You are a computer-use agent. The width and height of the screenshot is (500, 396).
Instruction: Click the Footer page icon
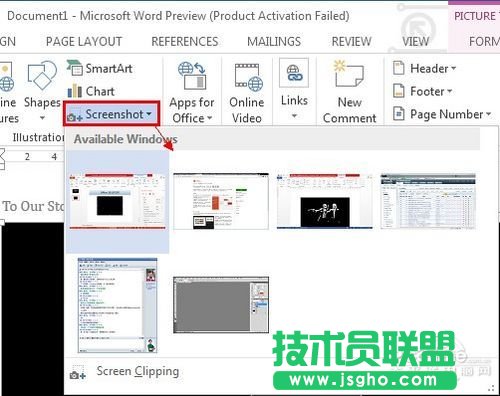tap(399, 91)
